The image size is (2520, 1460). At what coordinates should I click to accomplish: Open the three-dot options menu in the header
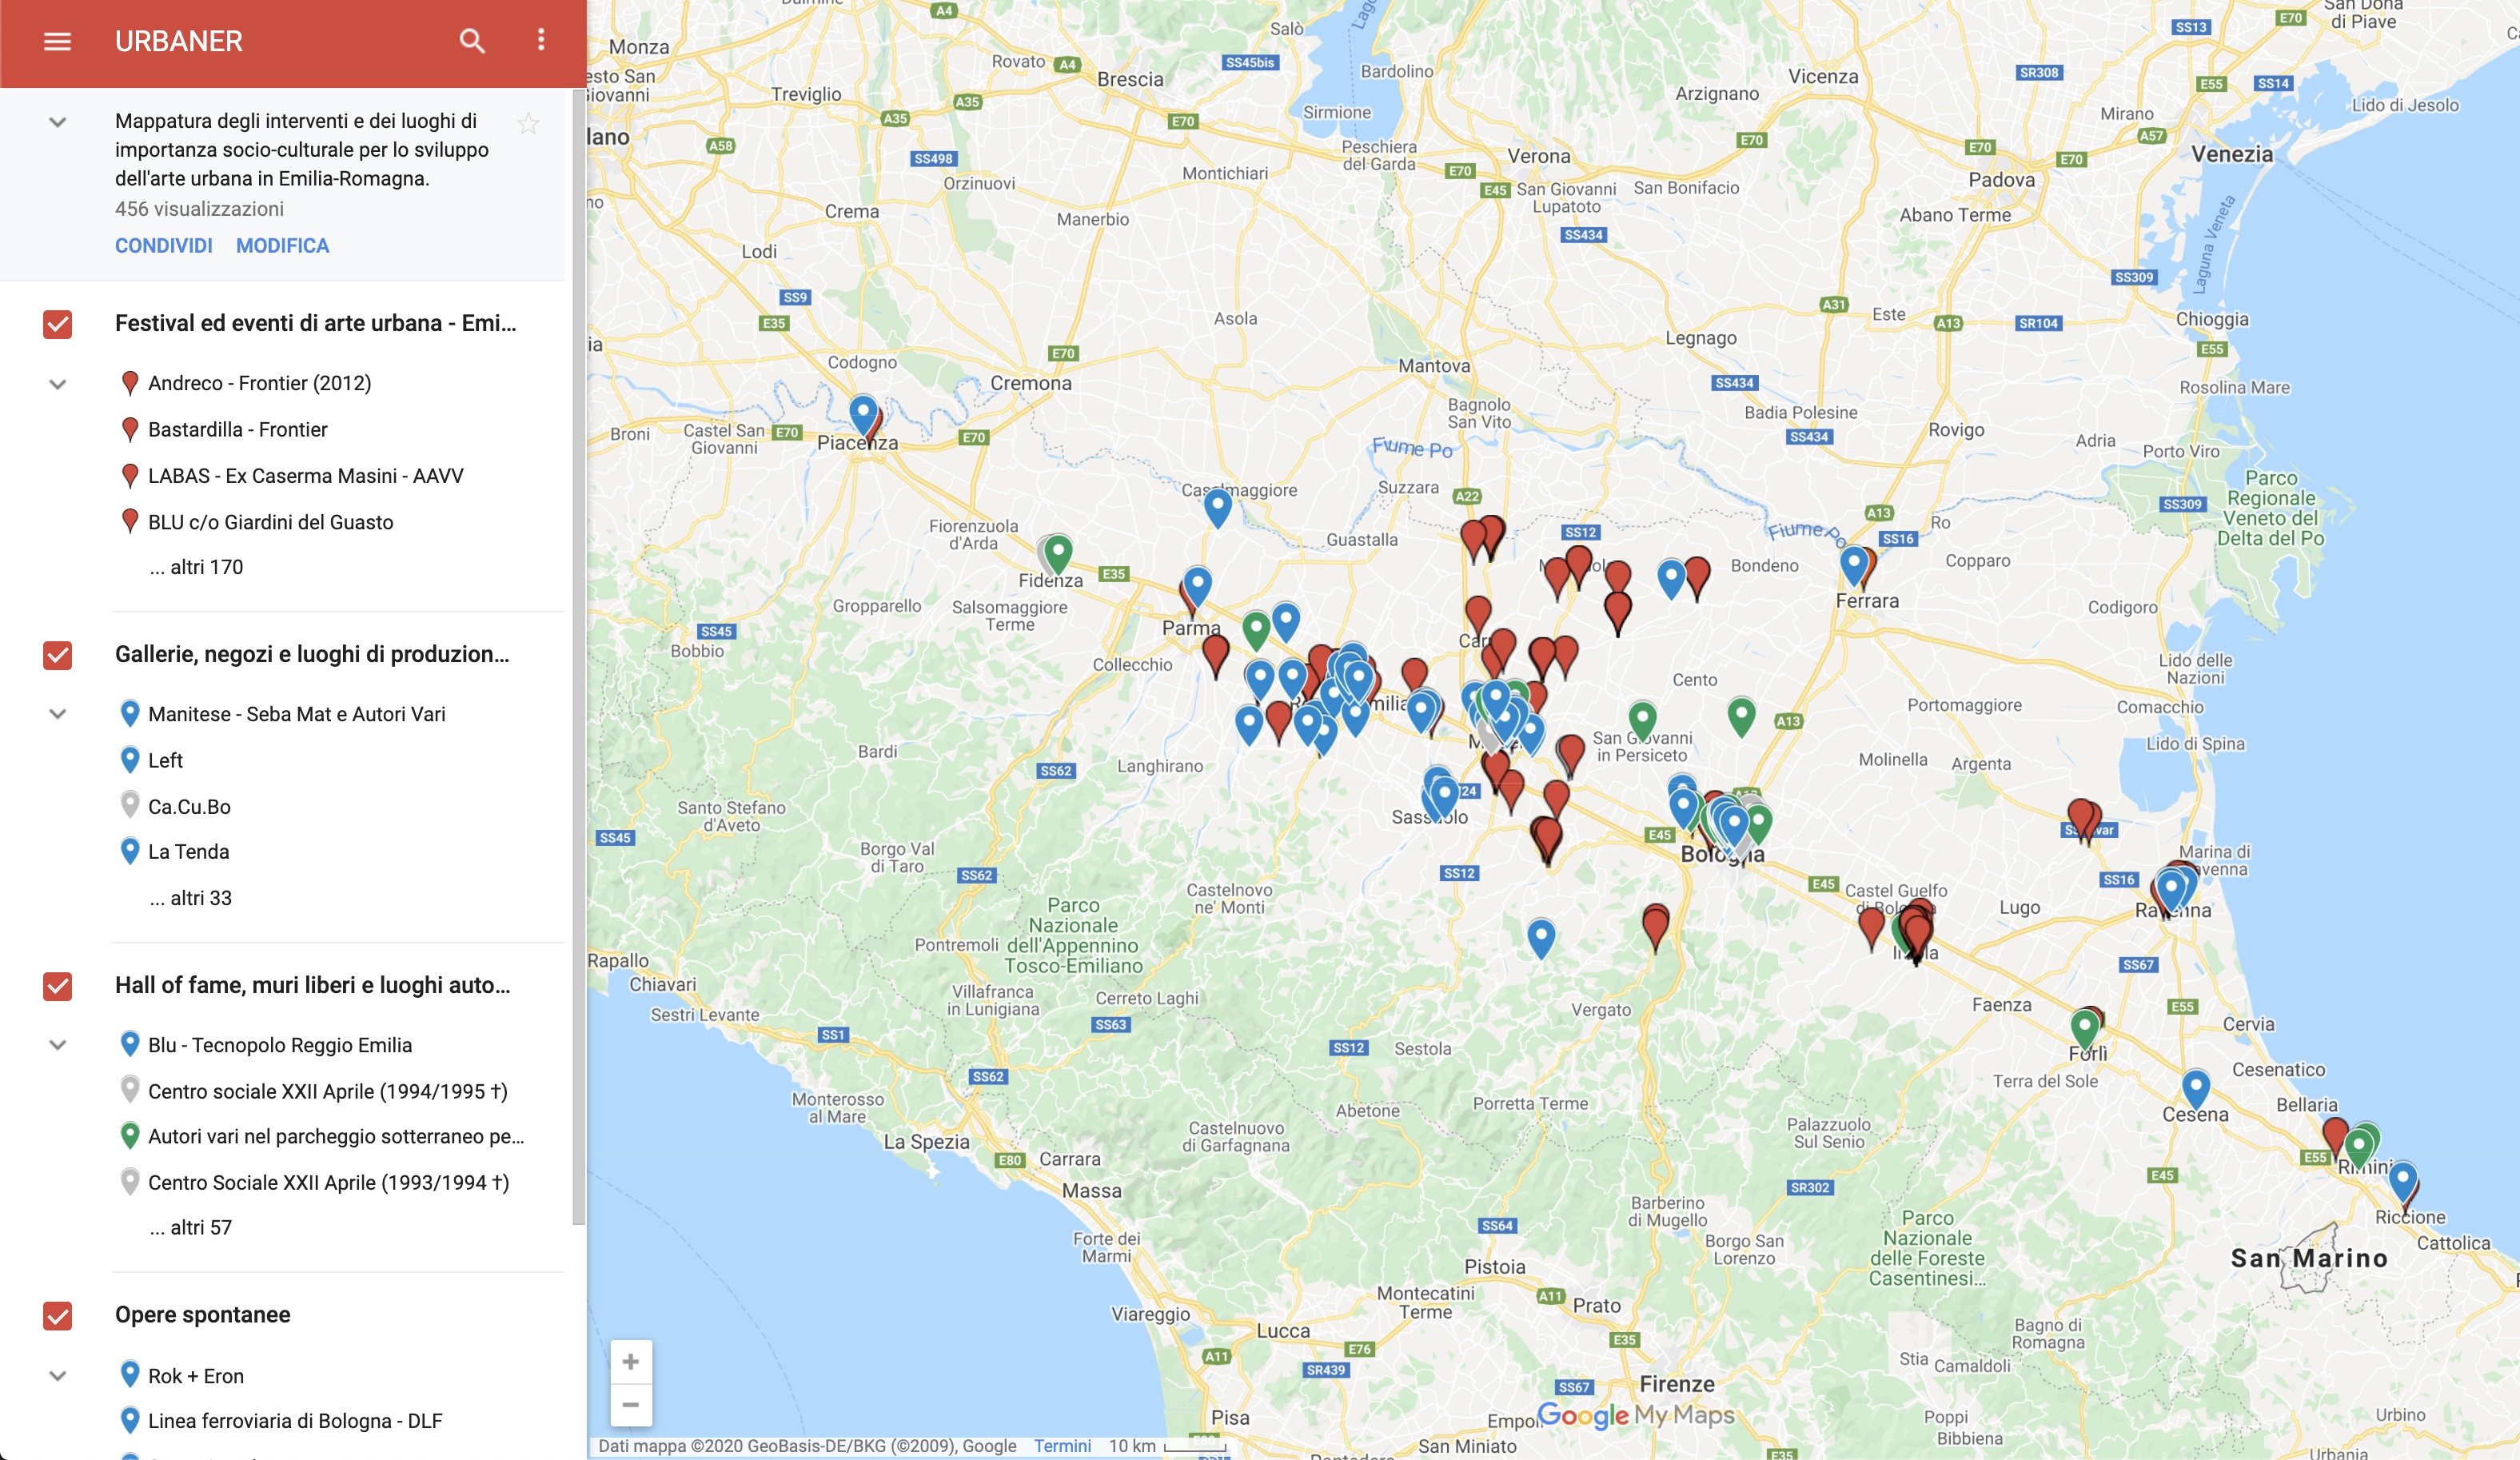541,40
